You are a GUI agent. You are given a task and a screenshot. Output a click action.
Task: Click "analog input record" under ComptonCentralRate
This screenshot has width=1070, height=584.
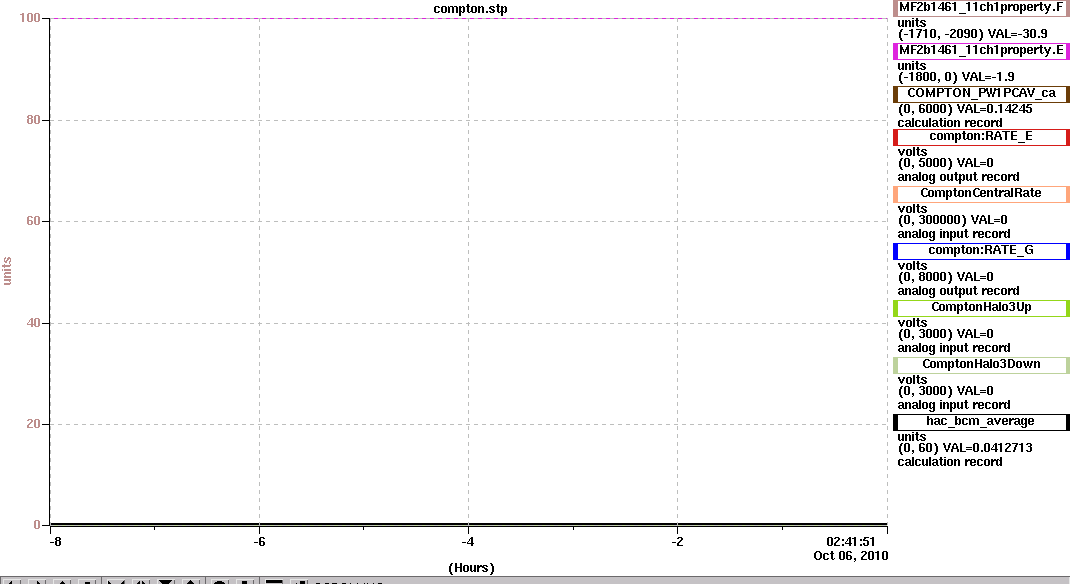[954, 234]
